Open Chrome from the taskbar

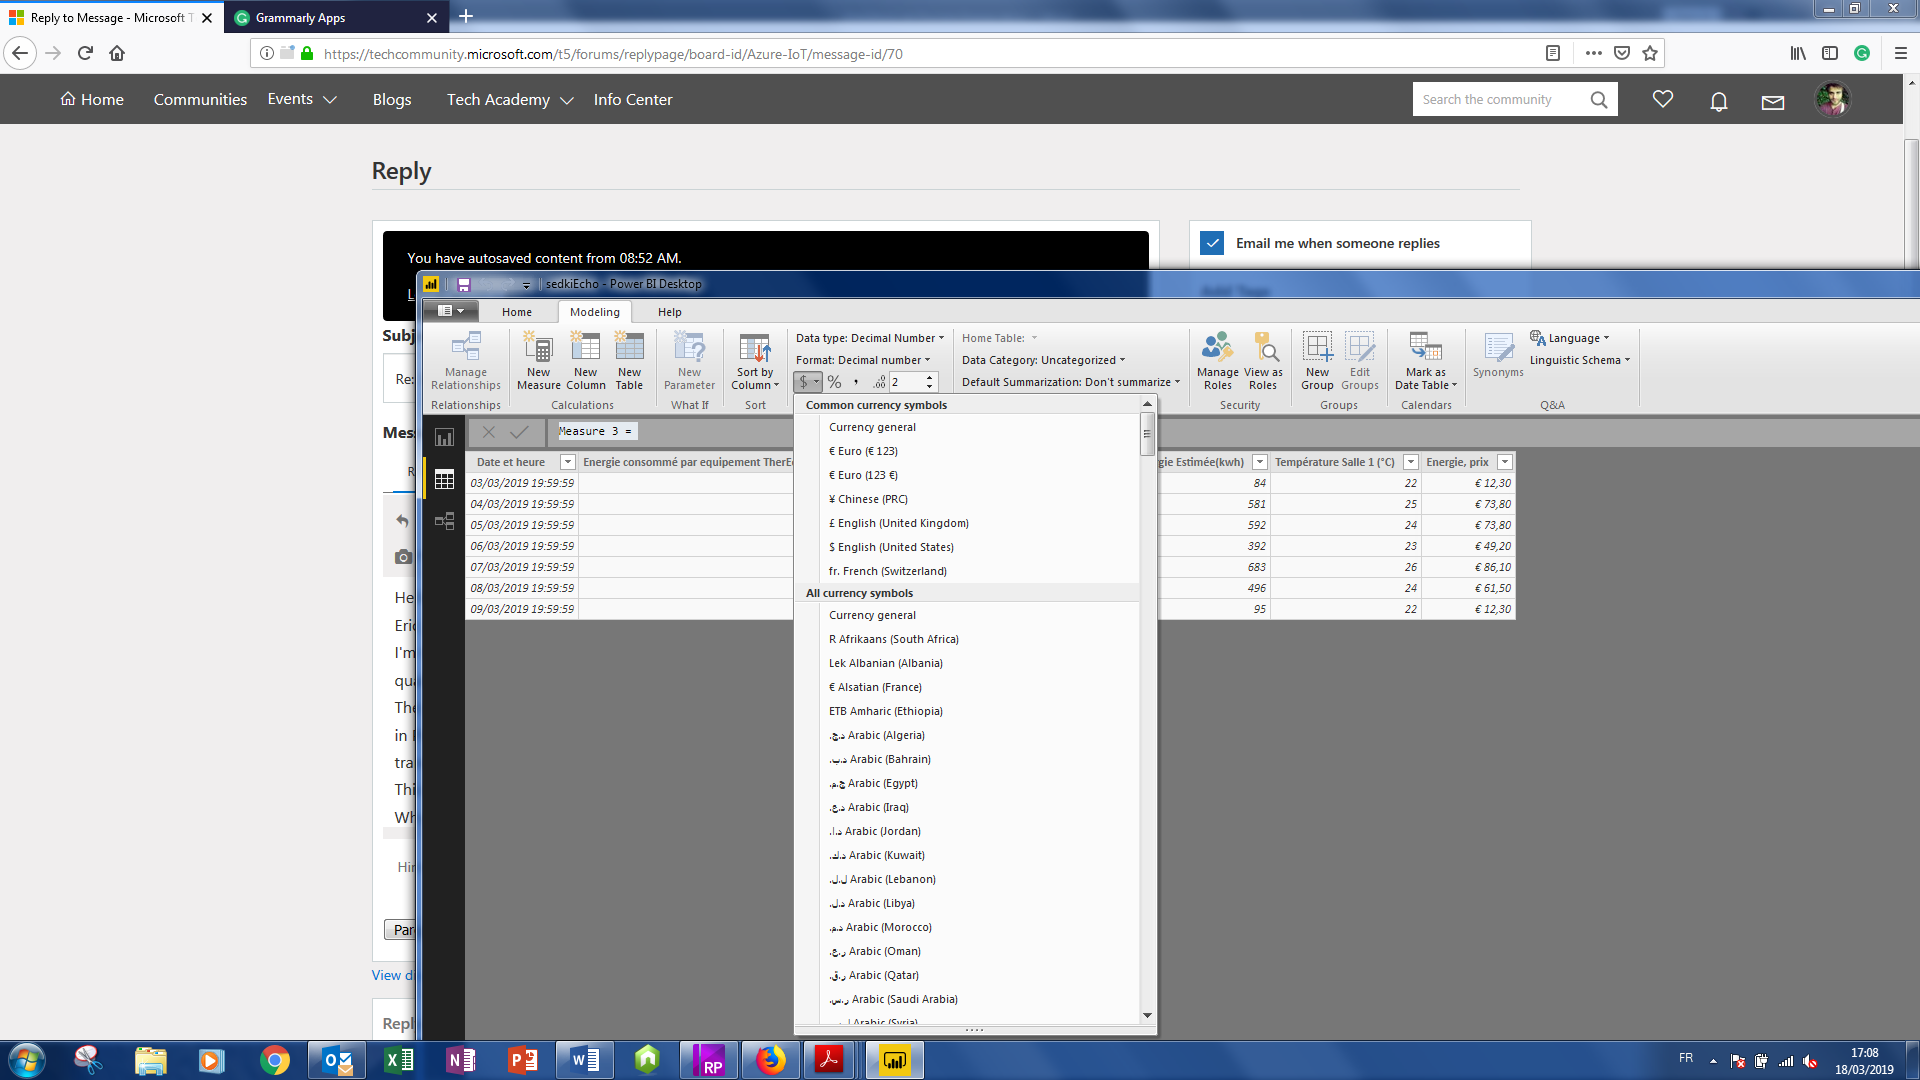275,1060
